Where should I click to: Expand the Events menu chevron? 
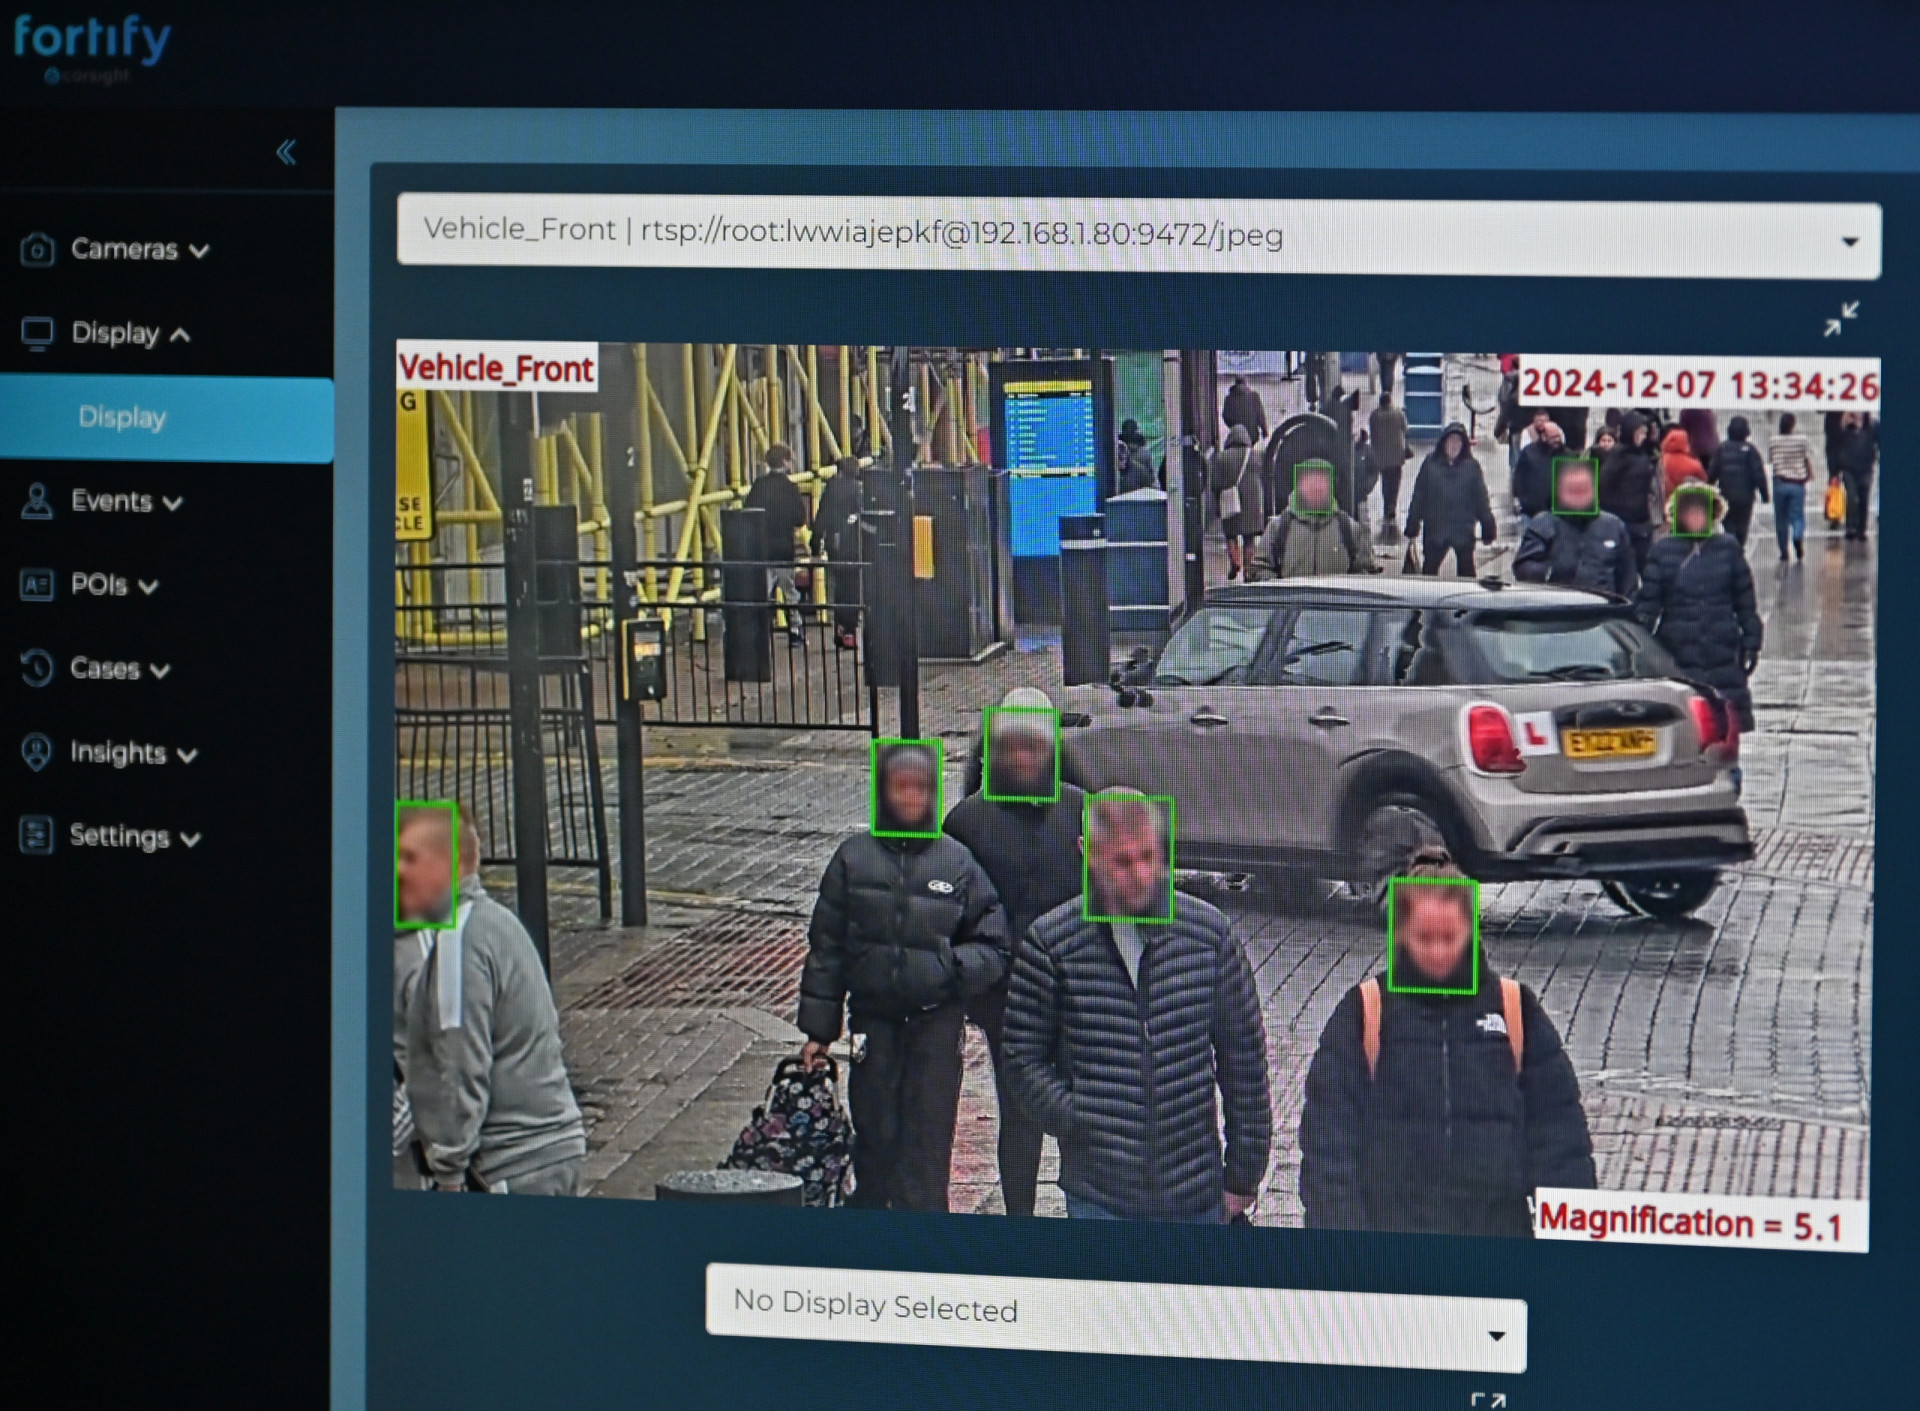173,503
